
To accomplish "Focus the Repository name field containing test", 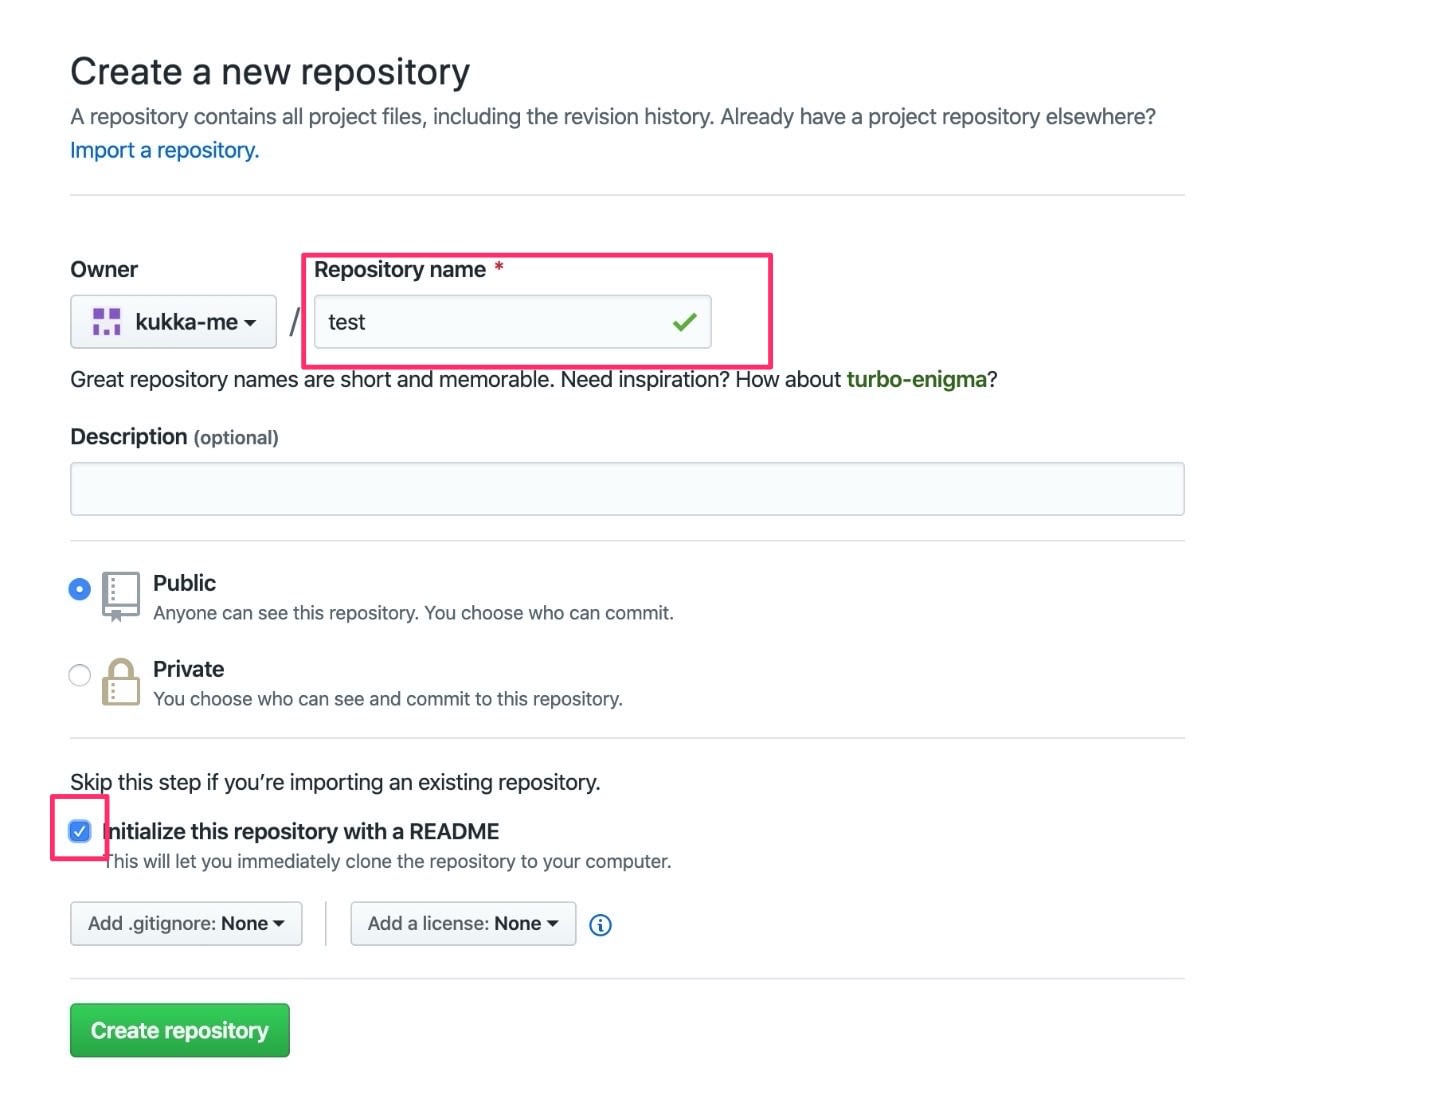I will pyautogui.click(x=512, y=322).
